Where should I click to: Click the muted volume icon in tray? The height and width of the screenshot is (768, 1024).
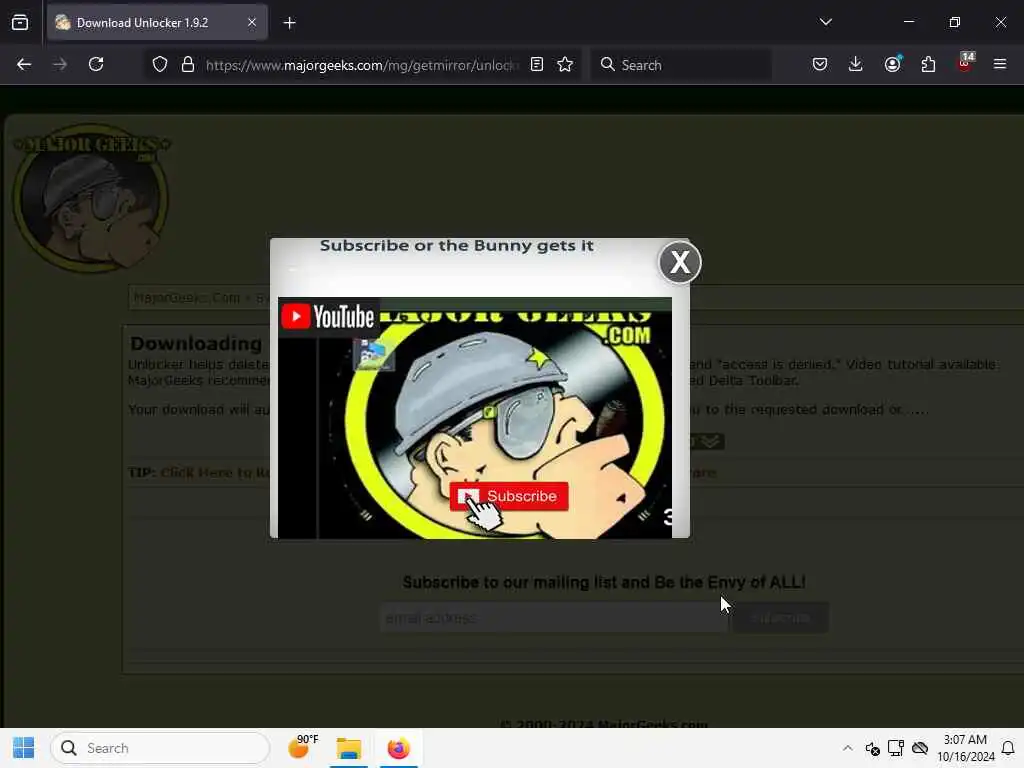pos(872,748)
